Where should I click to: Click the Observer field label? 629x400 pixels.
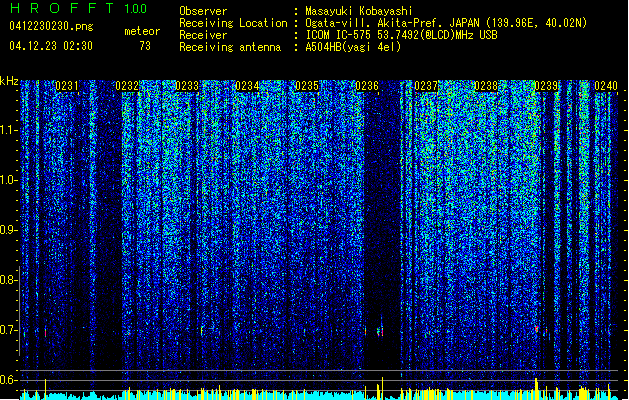[203, 11]
